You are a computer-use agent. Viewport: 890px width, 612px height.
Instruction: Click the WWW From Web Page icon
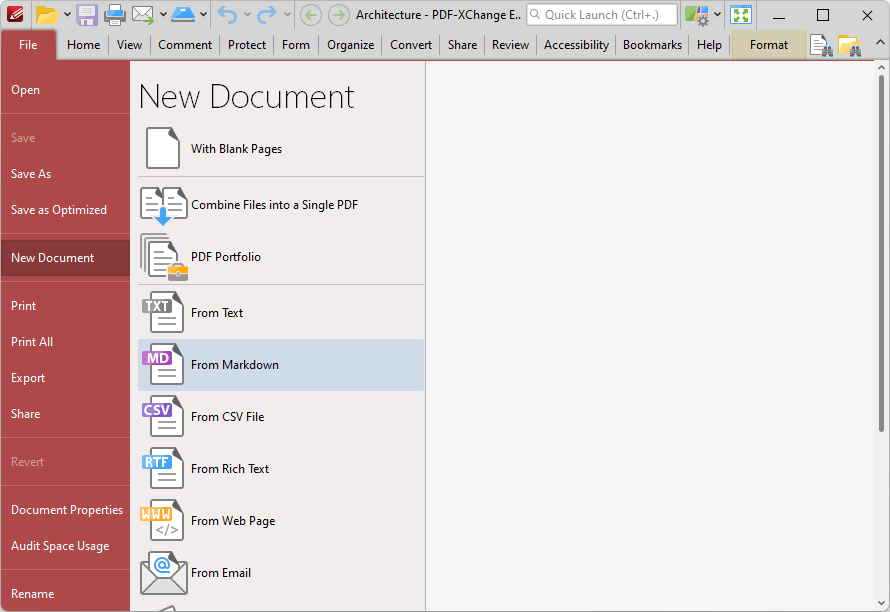click(163, 520)
